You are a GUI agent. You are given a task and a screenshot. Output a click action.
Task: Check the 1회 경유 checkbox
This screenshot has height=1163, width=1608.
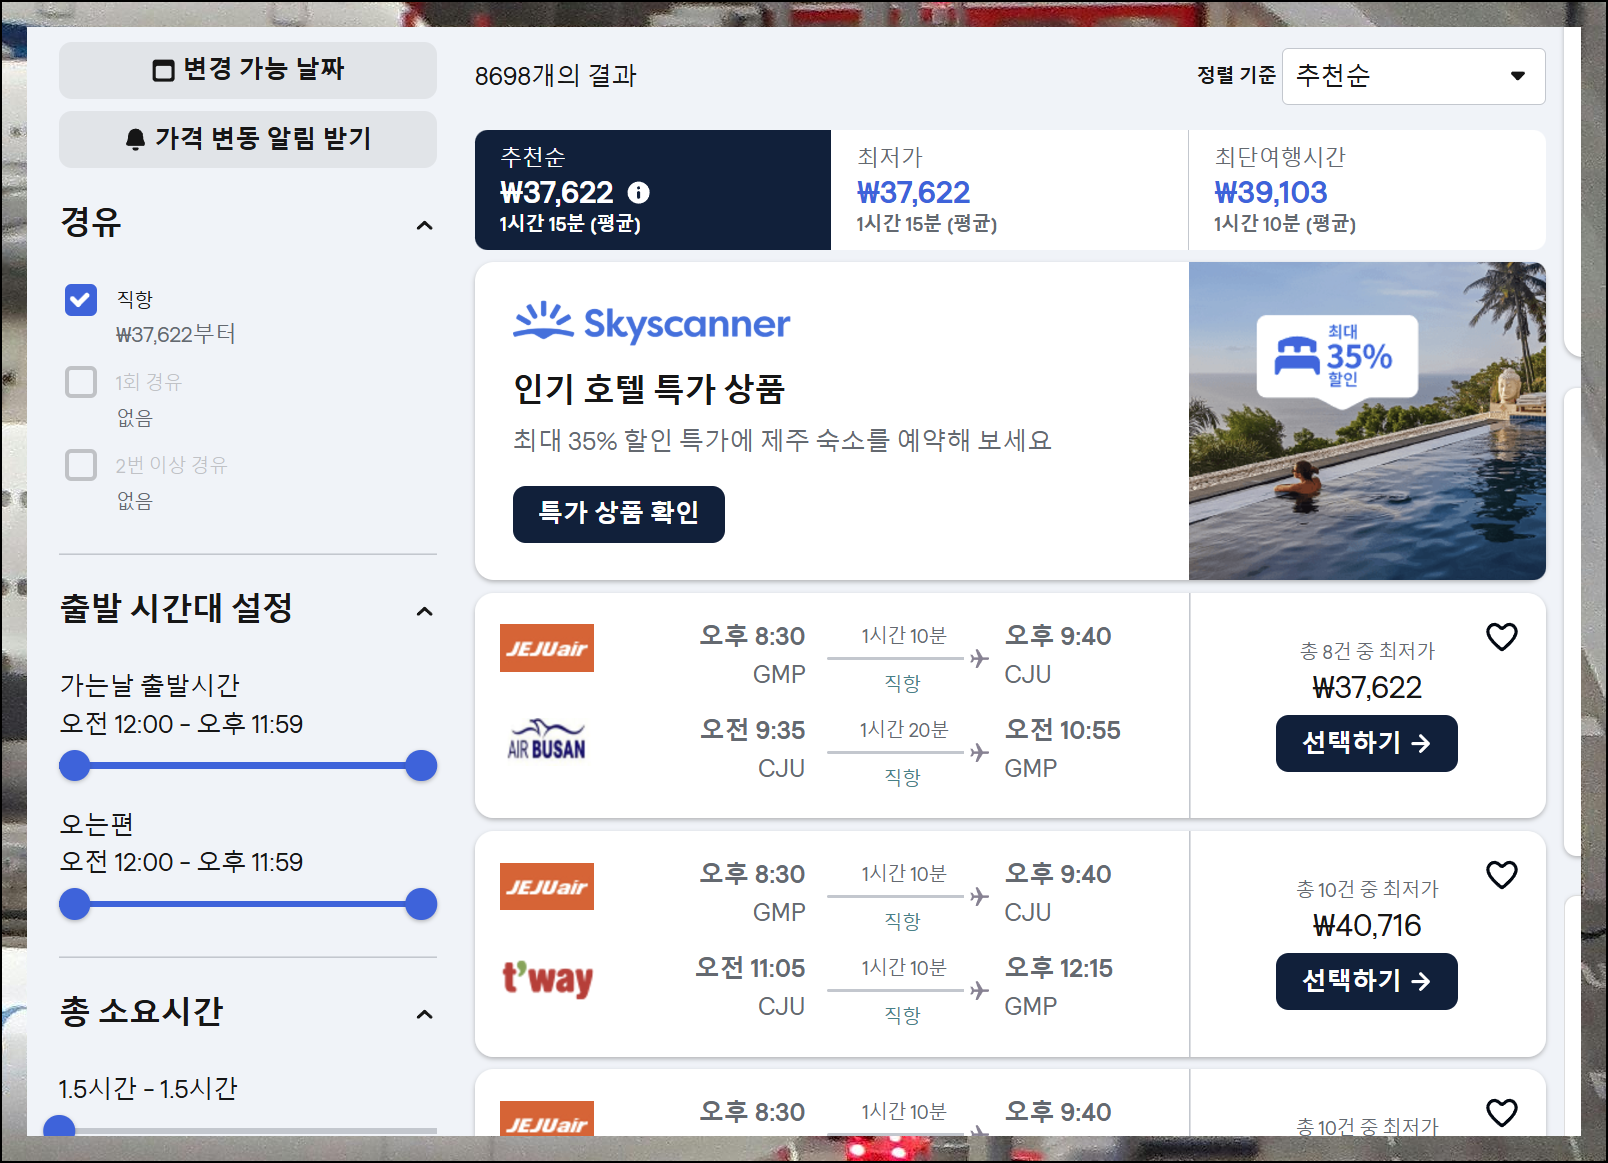point(81,382)
